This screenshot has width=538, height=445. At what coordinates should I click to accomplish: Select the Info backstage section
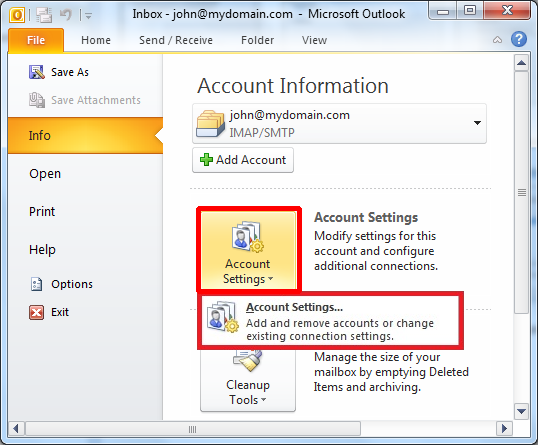tap(85, 136)
